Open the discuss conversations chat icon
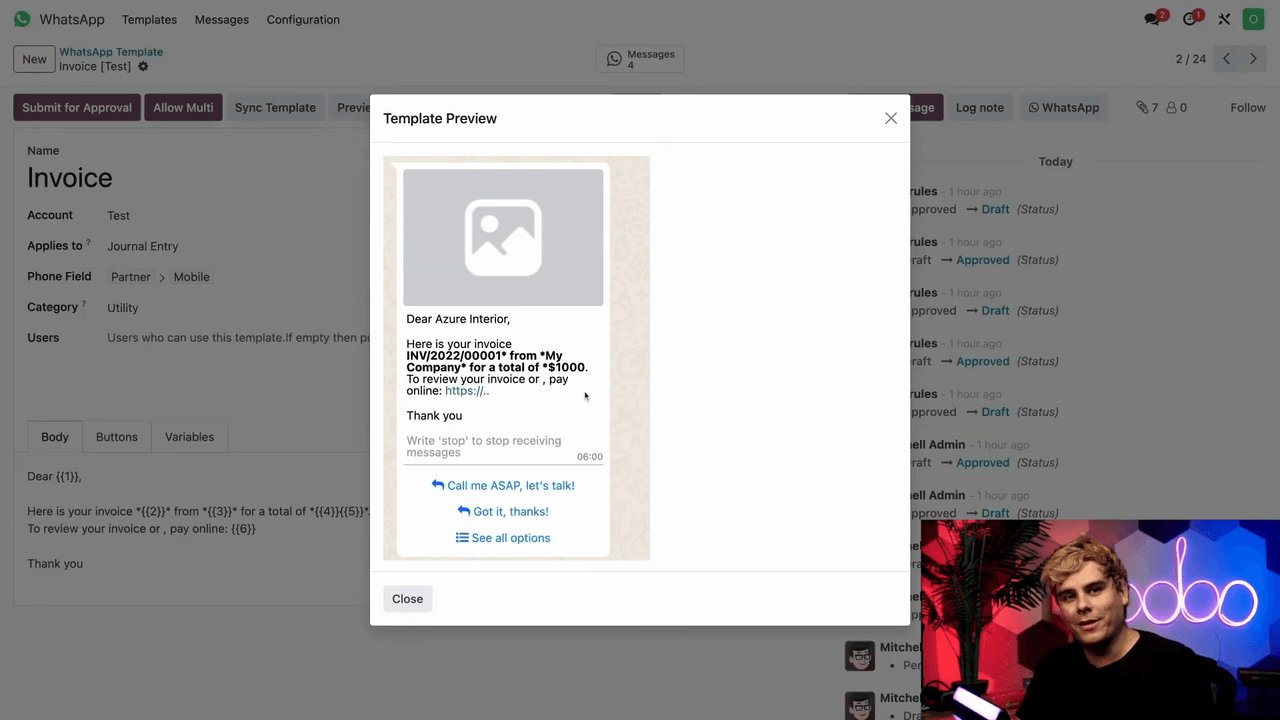1280x720 pixels. [x=1154, y=19]
